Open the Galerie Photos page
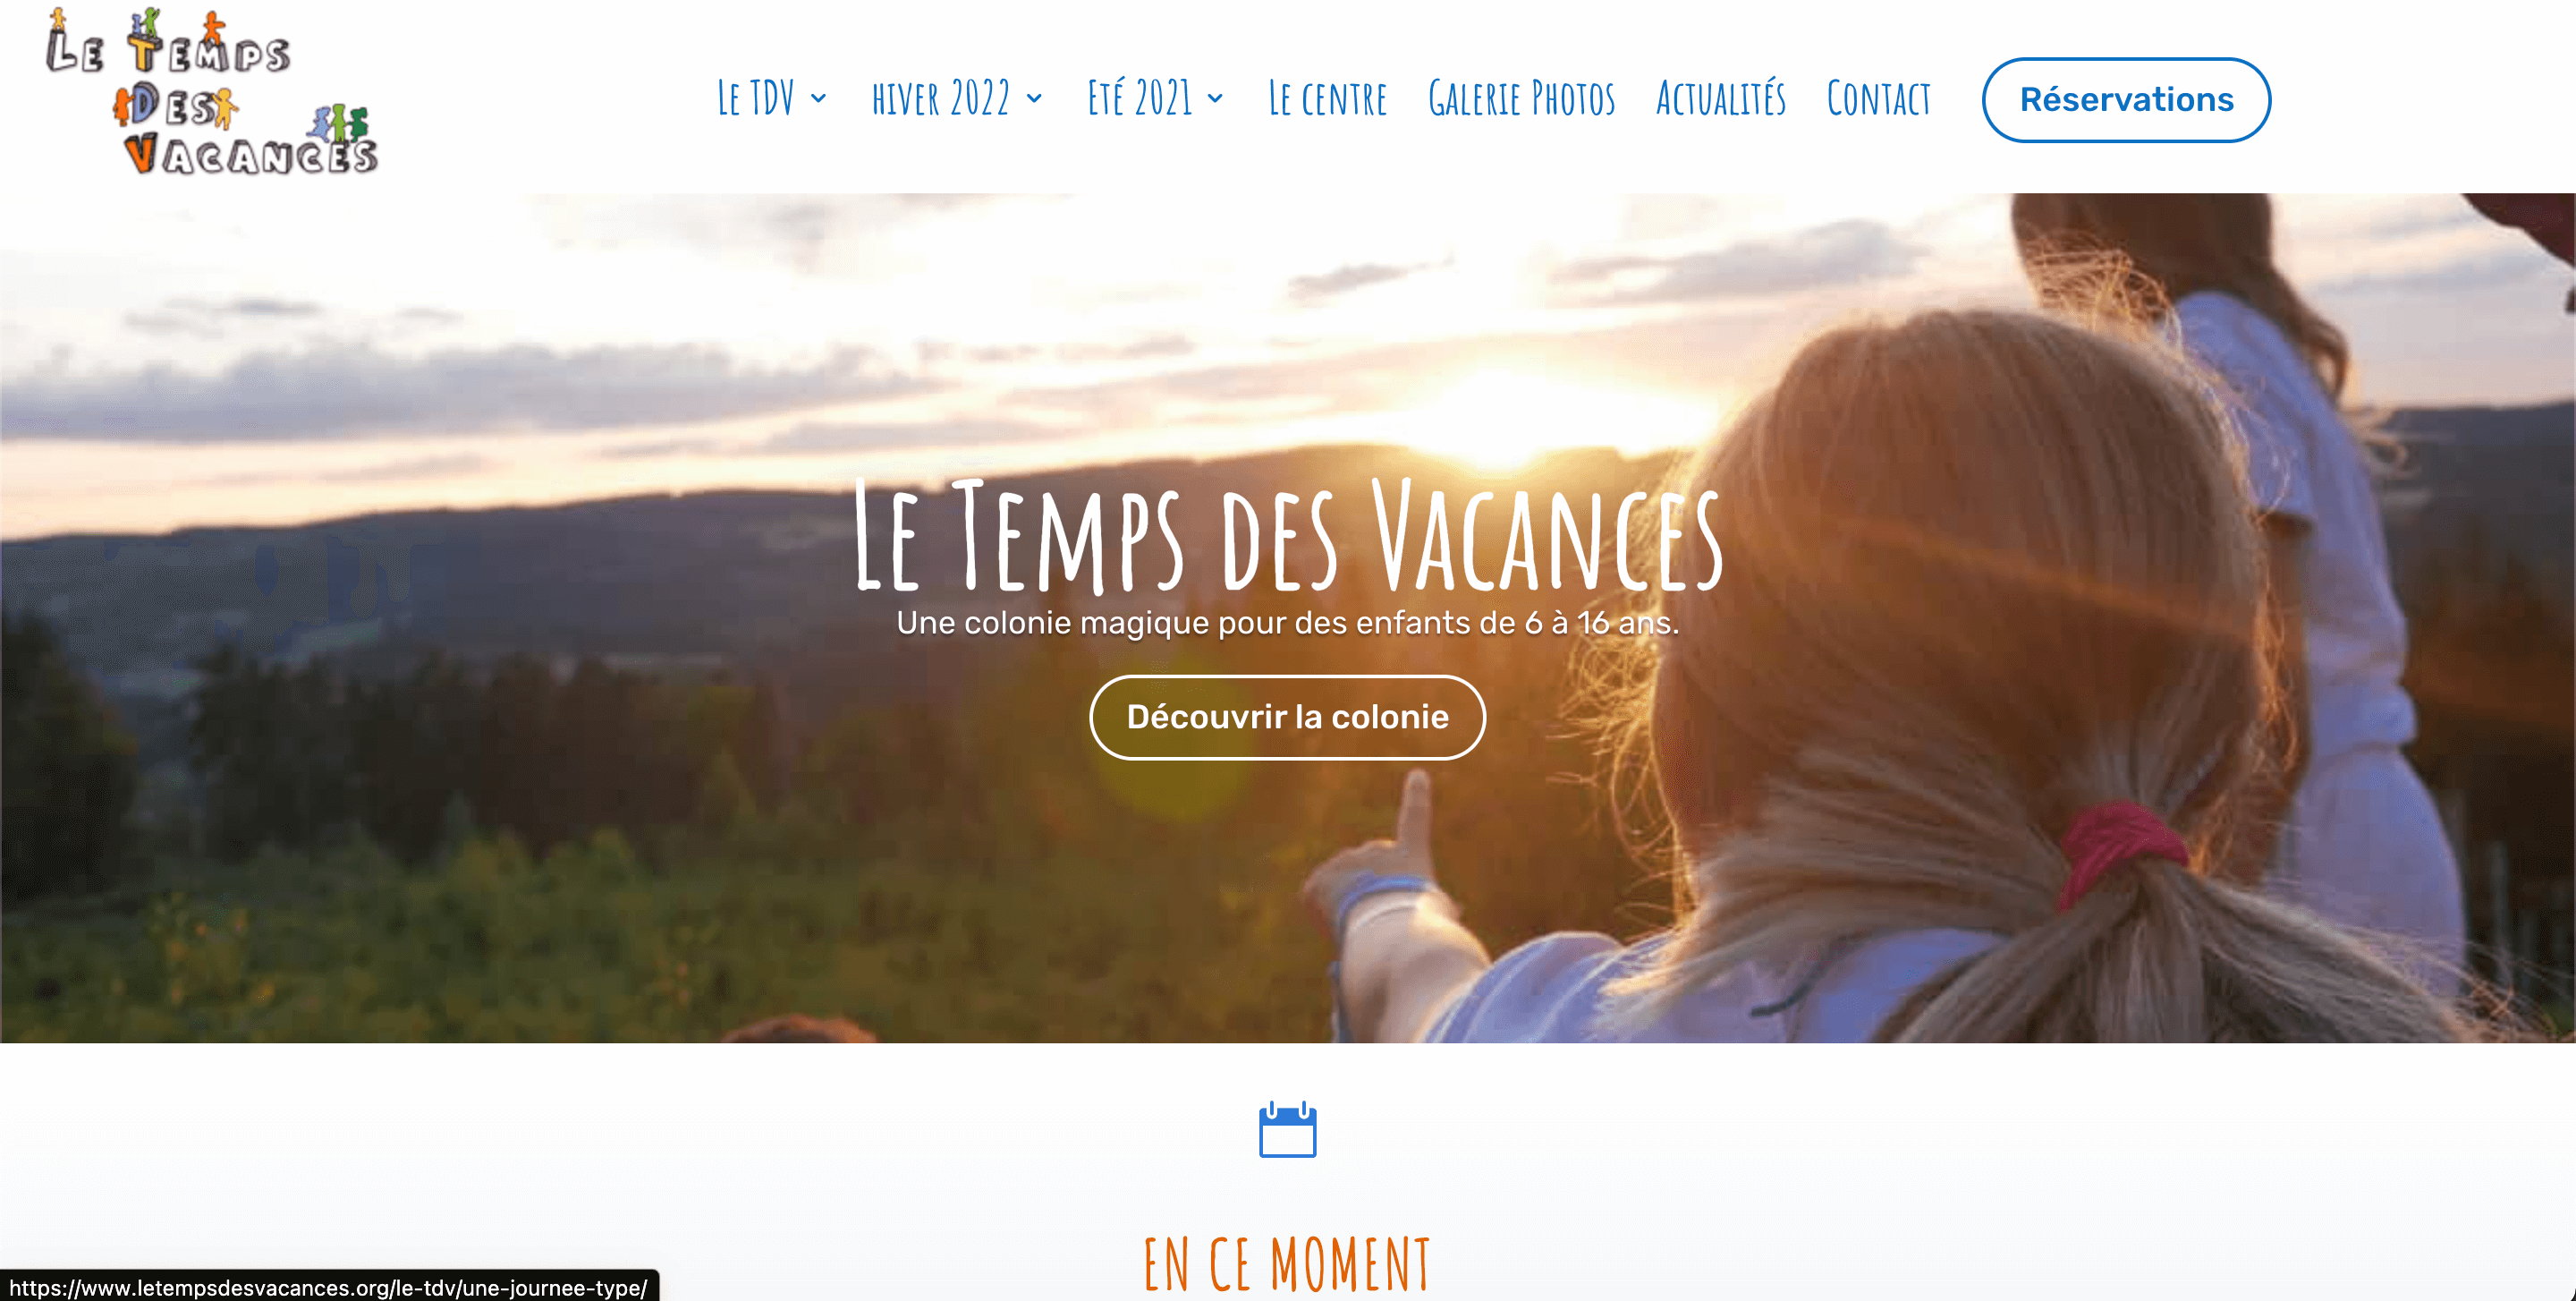The width and height of the screenshot is (2576, 1301). (x=1521, y=98)
